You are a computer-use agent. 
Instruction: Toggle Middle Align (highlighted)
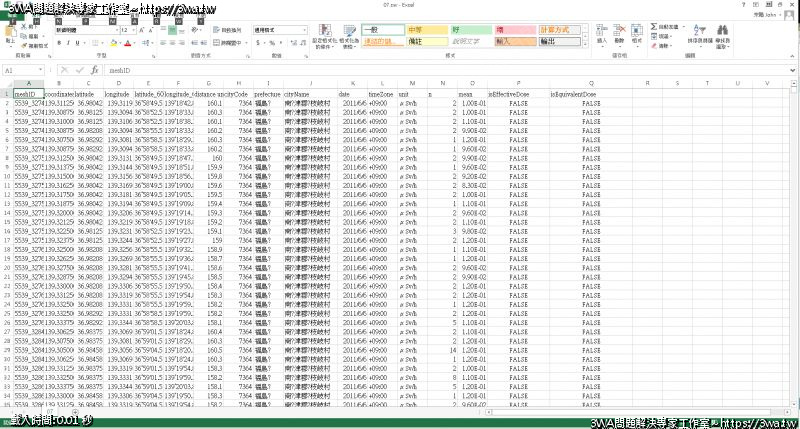click(172, 30)
